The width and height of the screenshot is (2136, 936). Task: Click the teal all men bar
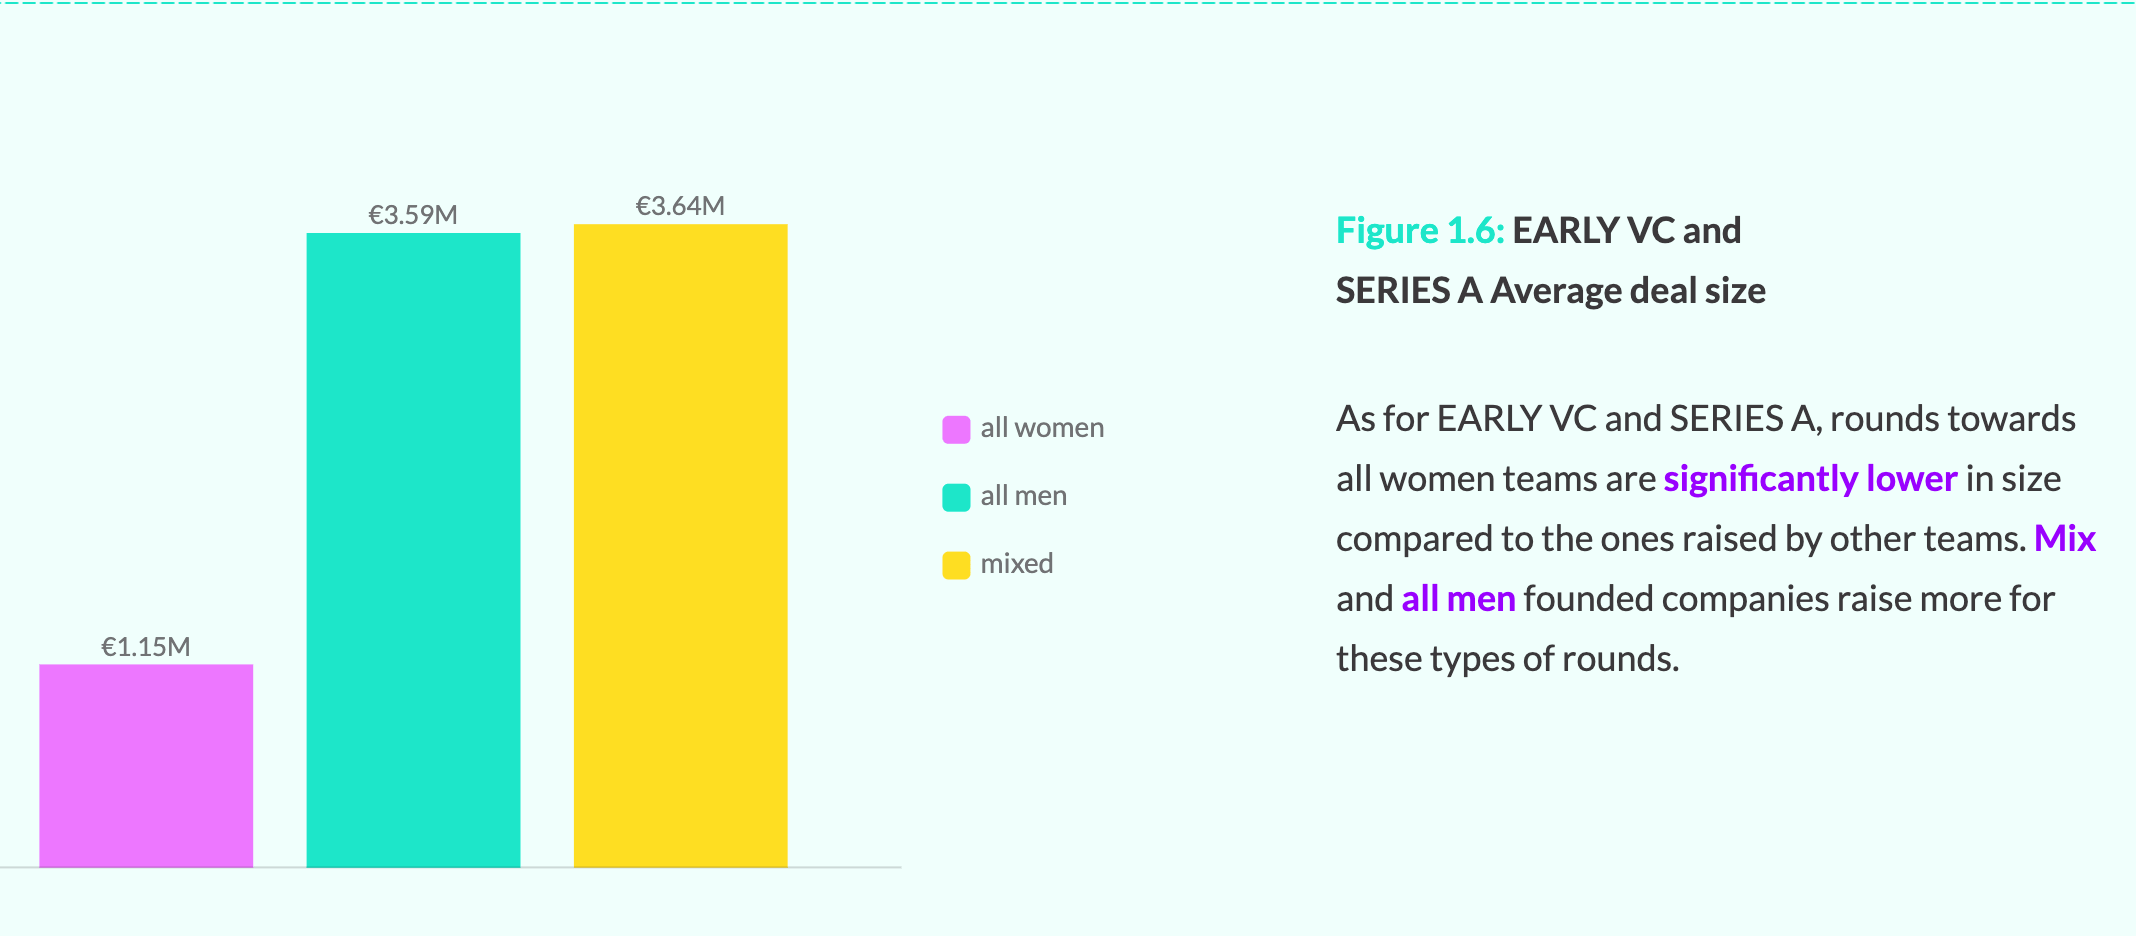click(x=413, y=550)
